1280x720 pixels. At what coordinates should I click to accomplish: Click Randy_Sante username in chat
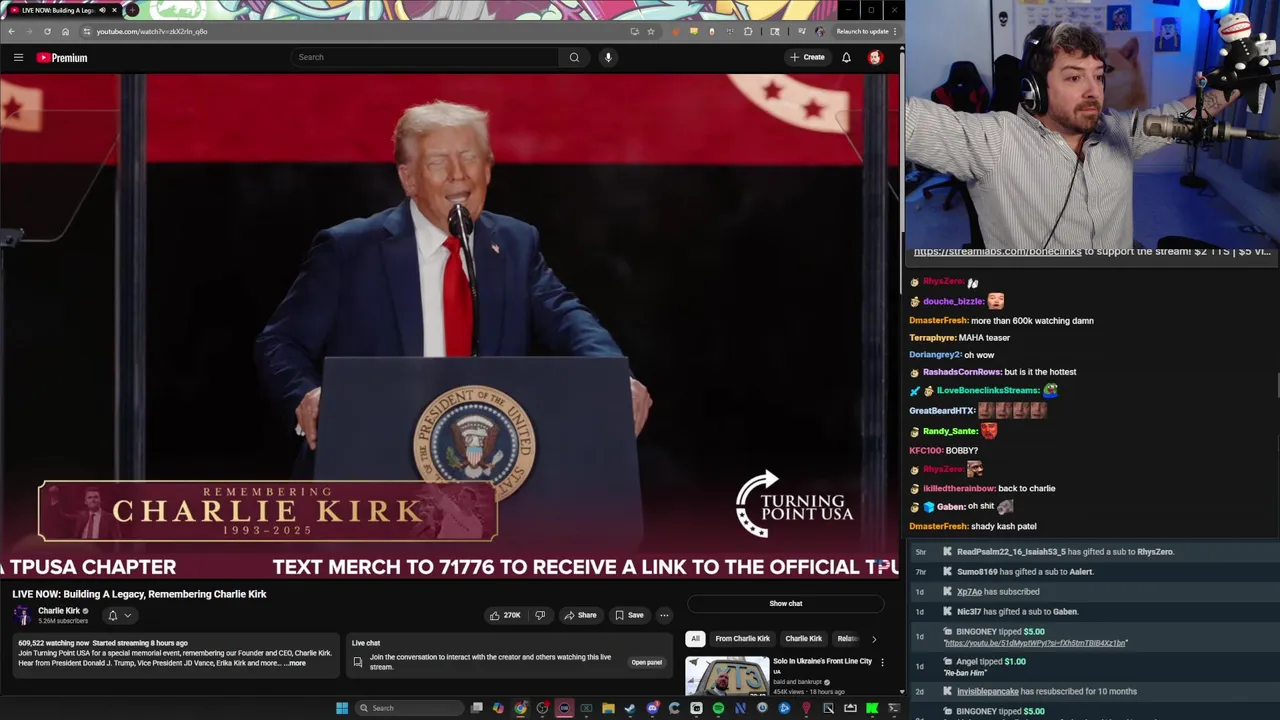click(950, 431)
